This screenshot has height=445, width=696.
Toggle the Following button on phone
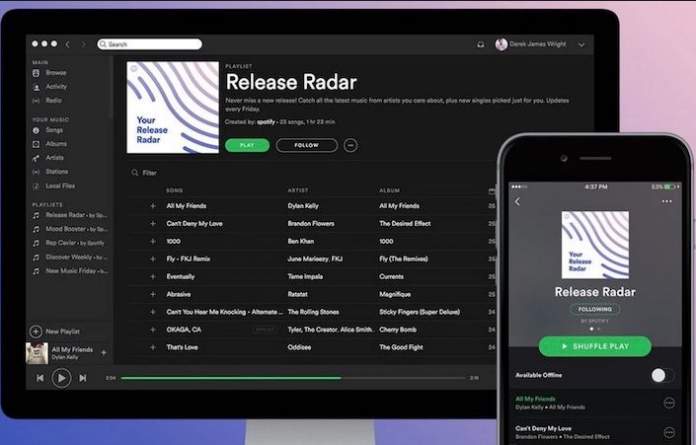(594, 310)
